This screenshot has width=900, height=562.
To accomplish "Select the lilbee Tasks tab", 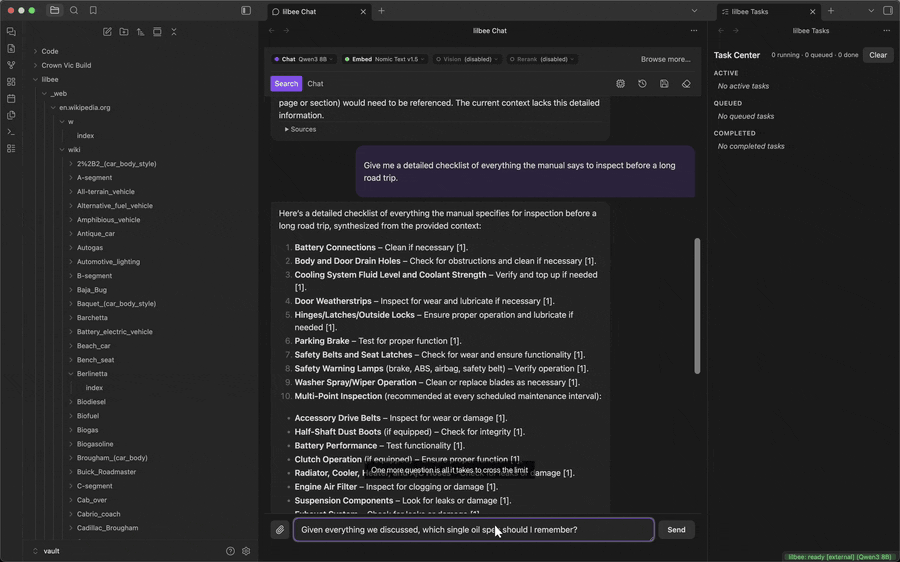I will [x=769, y=11].
